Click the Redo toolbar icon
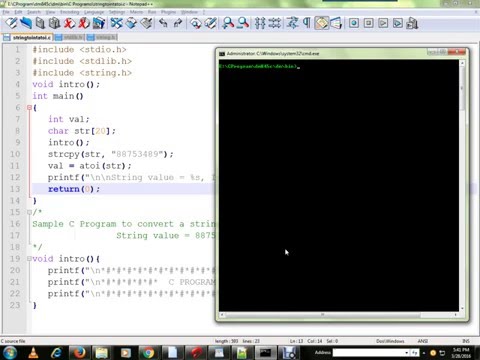480x360 pixels. click(x=178, y=23)
